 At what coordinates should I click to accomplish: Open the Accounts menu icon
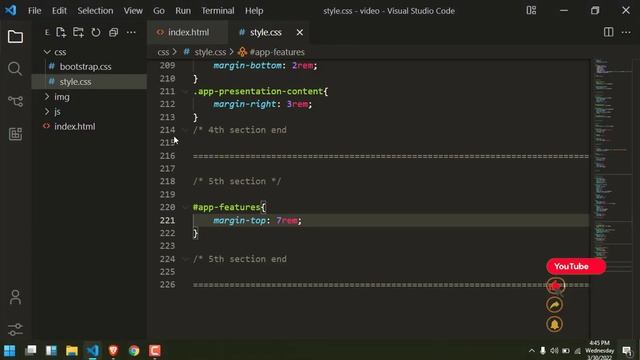[x=15, y=297]
